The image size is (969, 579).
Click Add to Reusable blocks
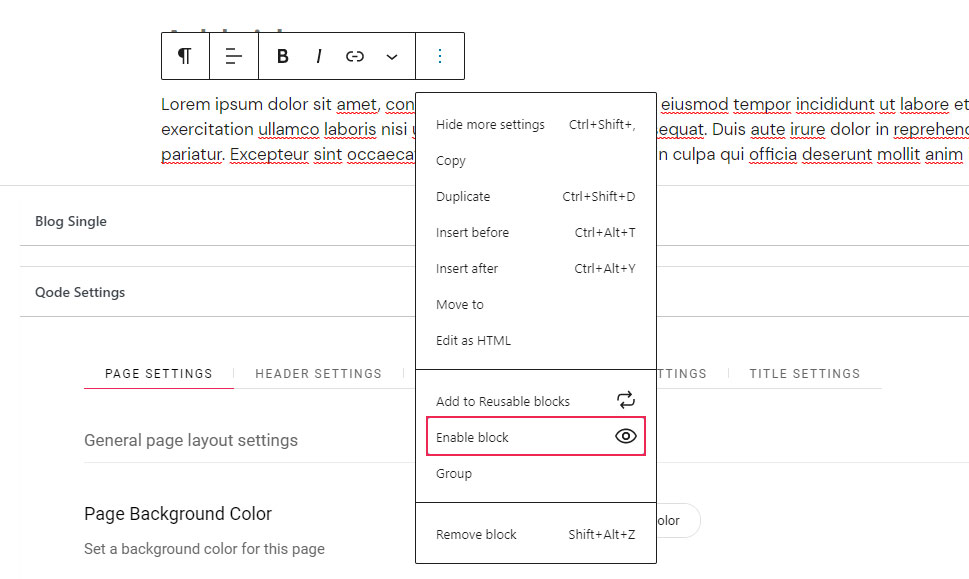pos(536,401)
